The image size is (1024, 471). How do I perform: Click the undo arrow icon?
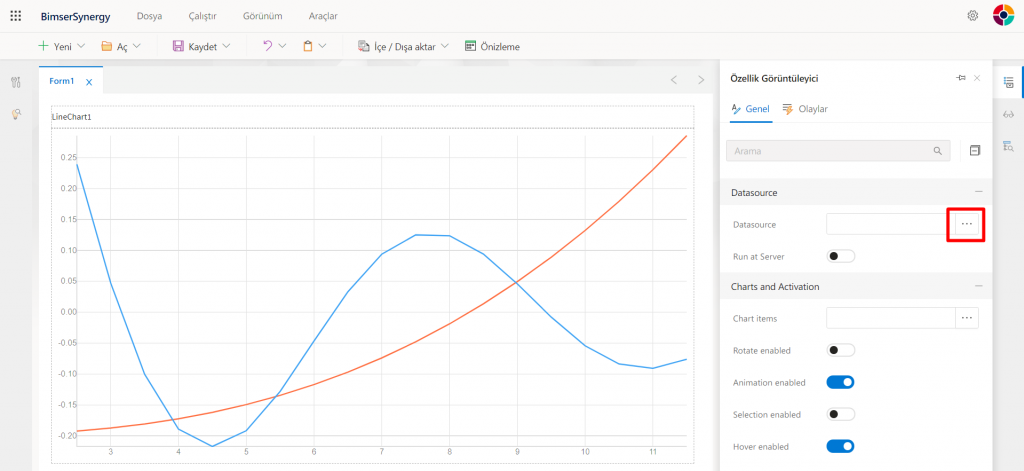267,46
